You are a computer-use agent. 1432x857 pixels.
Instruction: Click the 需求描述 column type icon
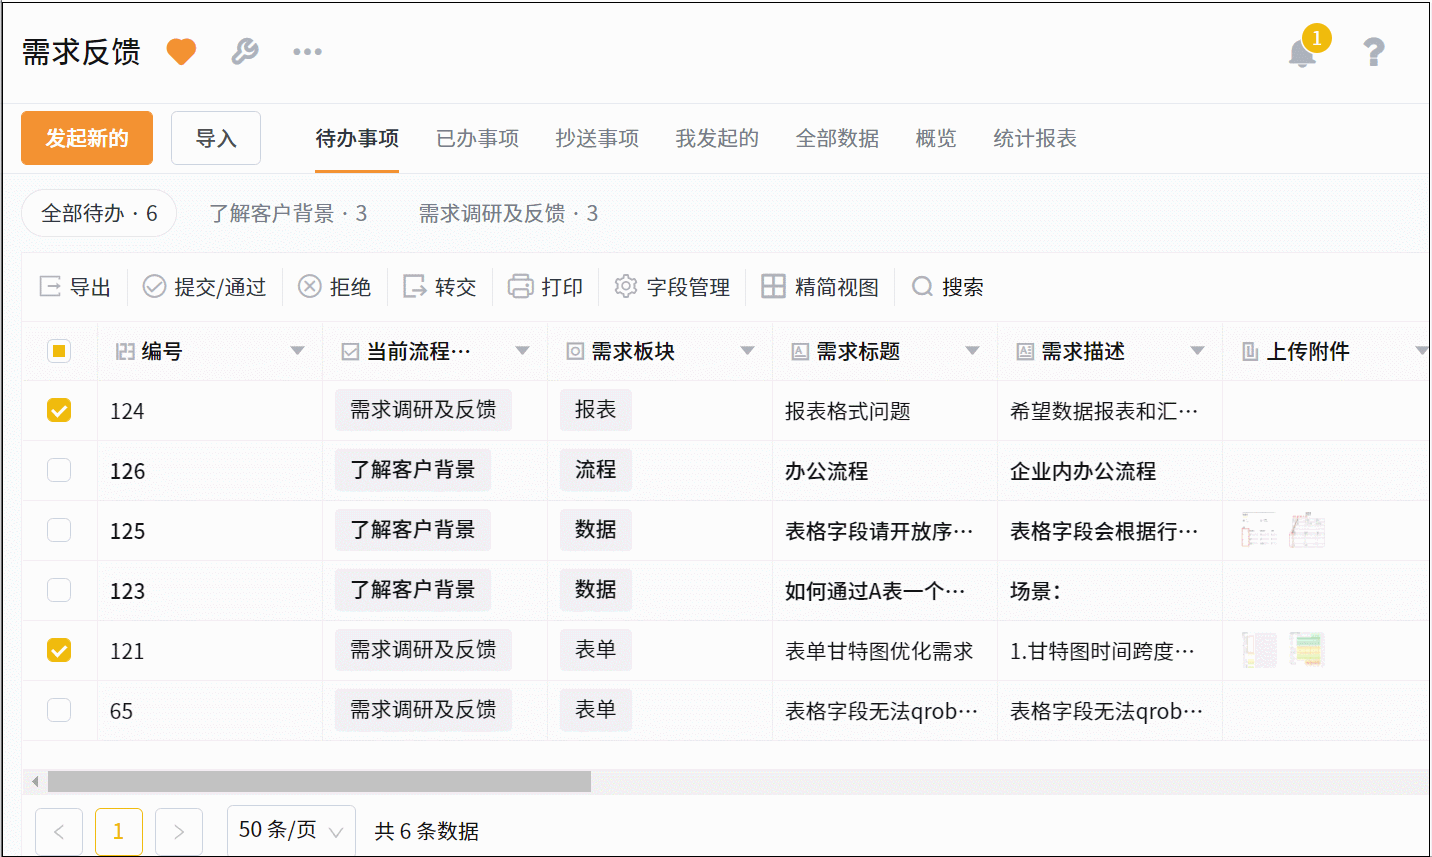click(1025, 351)
